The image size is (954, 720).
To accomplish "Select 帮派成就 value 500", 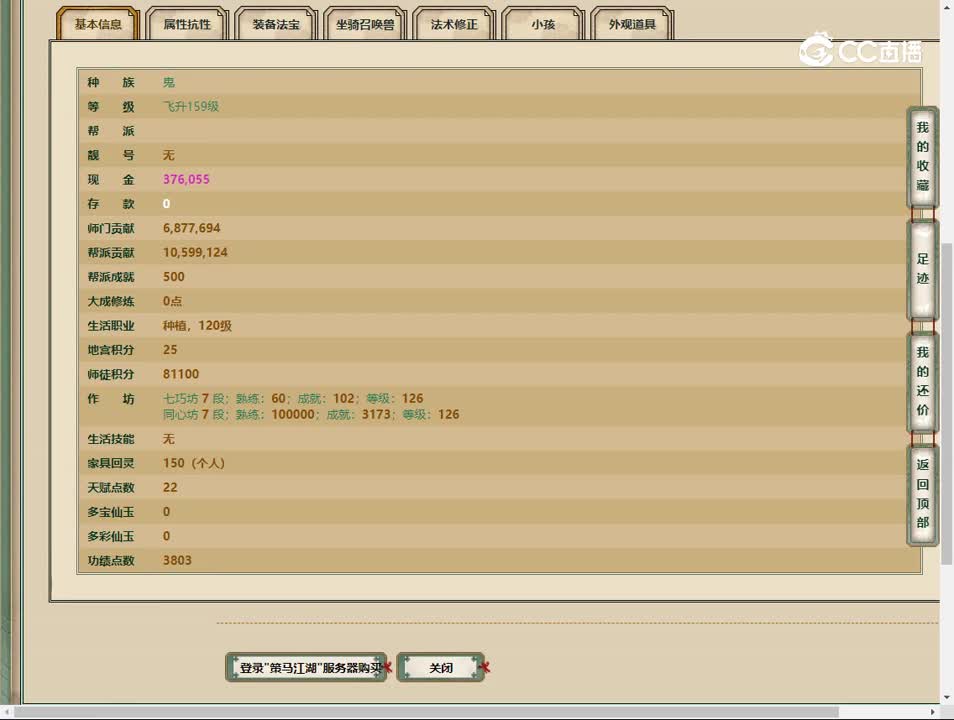I will 173,277.
